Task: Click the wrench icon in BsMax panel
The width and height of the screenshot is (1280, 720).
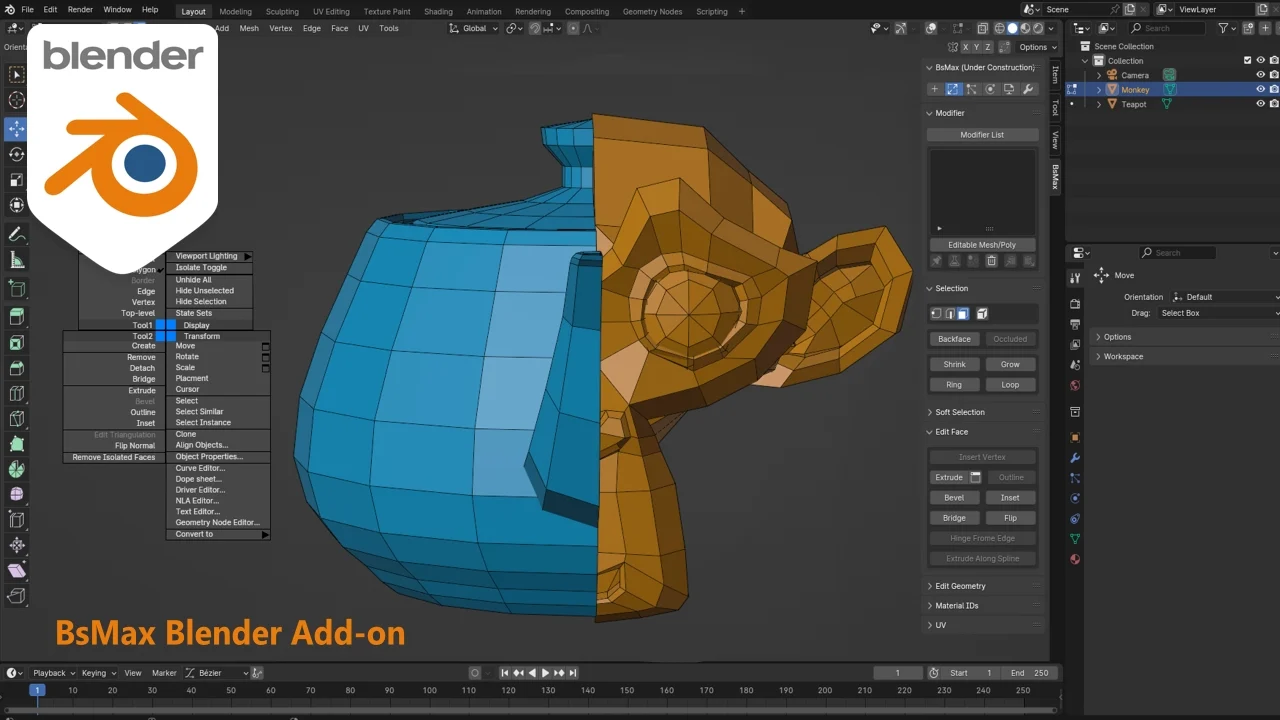Action: (x=1027, y=89)
